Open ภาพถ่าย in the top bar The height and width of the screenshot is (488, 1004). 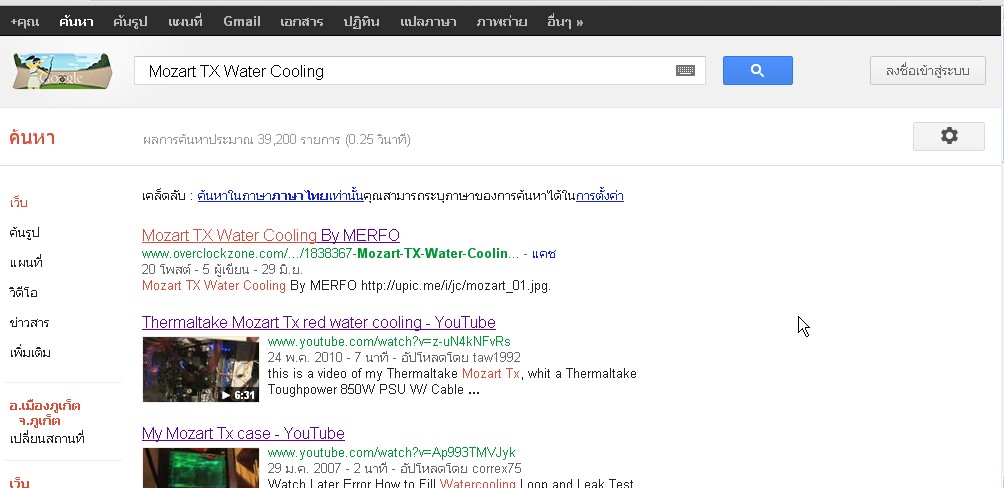(x=501, y=22)
